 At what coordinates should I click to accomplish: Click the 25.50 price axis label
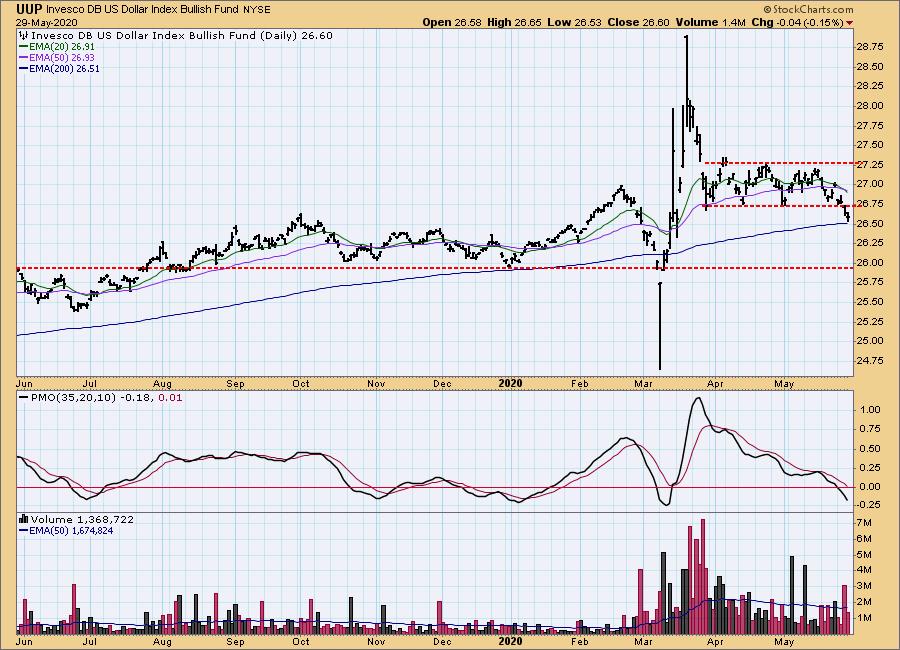[x=870, y=301]
